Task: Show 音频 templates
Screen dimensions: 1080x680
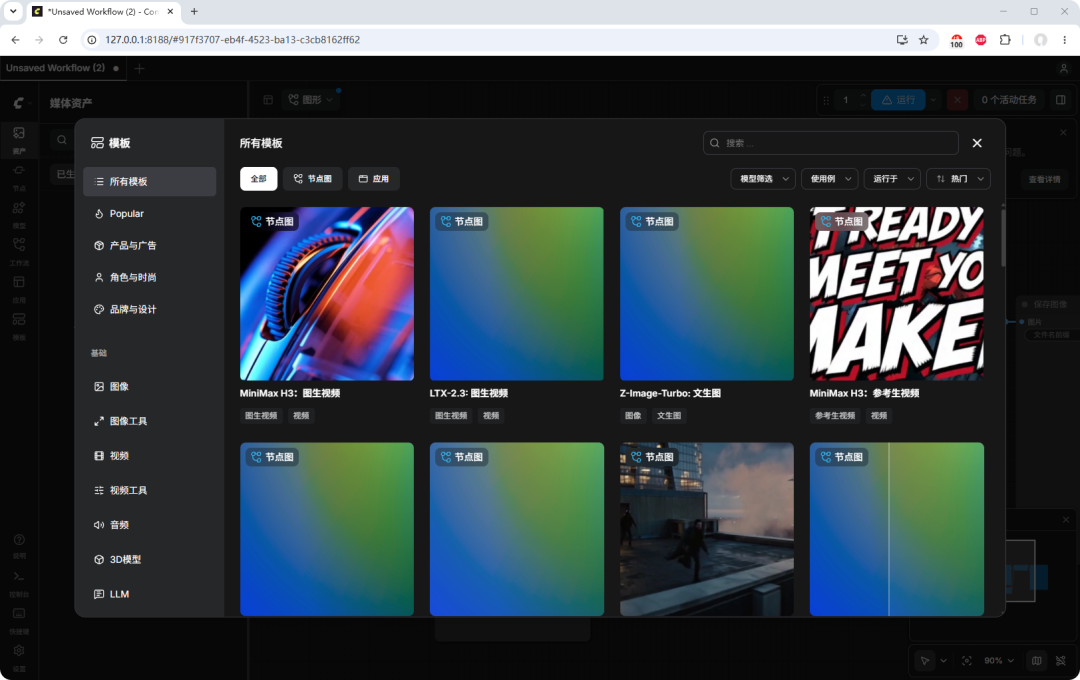Action: pyautogui.click(x=149, y=525)
